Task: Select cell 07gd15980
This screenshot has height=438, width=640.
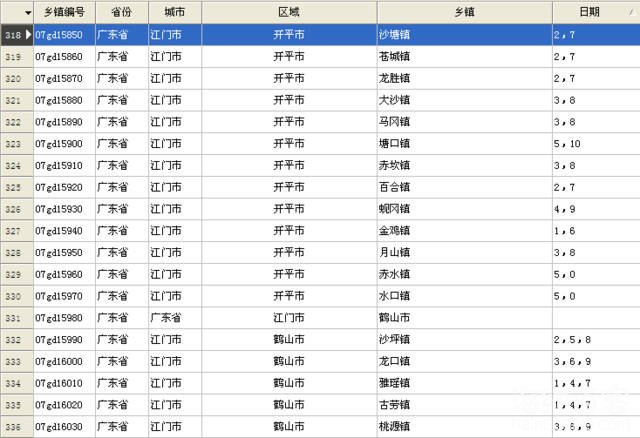Action: [64, 318]
